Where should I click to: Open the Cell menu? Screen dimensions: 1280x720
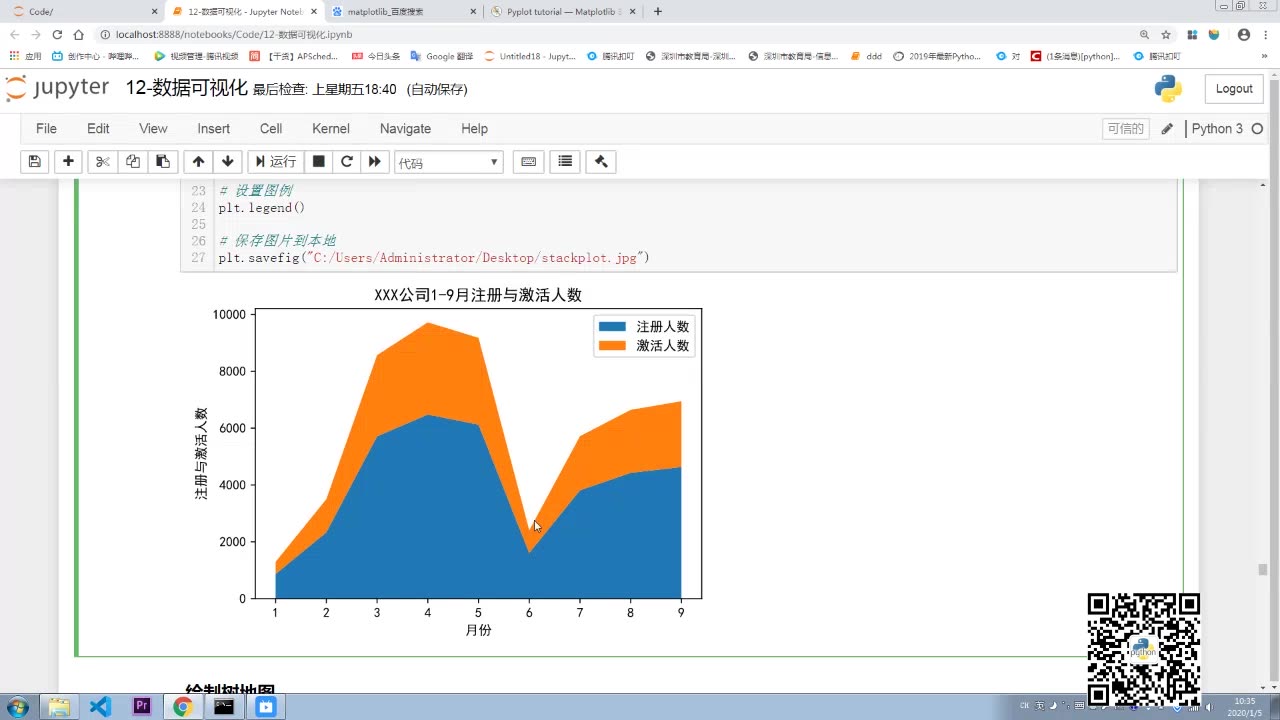pyautogui.click(x=271, y=129)
